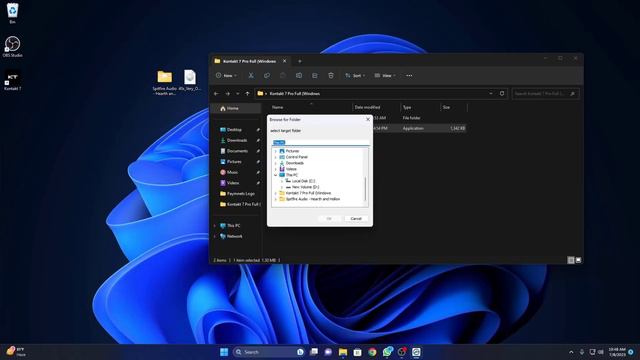The height and width of the screenshot is (360, 640).
Task: Go back with the left arrow button
Action: click(x=216, y=94)
